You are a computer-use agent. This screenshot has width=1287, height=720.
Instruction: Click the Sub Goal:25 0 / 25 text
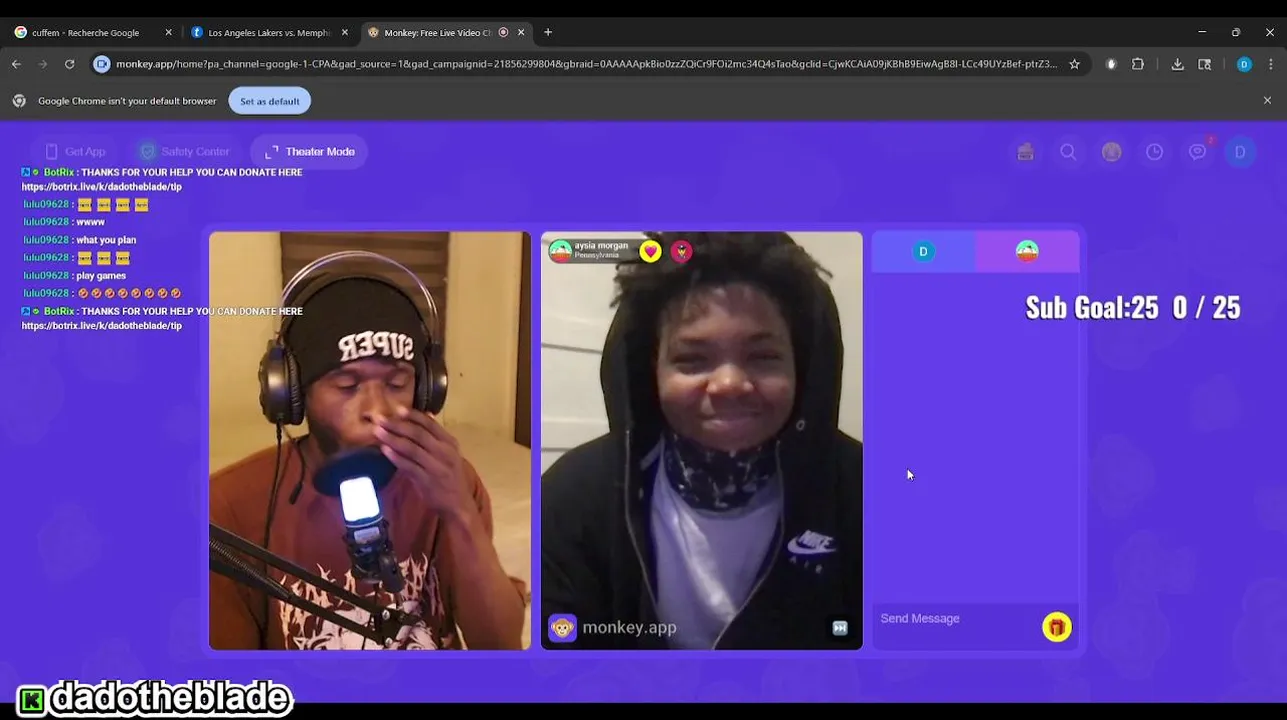[1133, 307]
